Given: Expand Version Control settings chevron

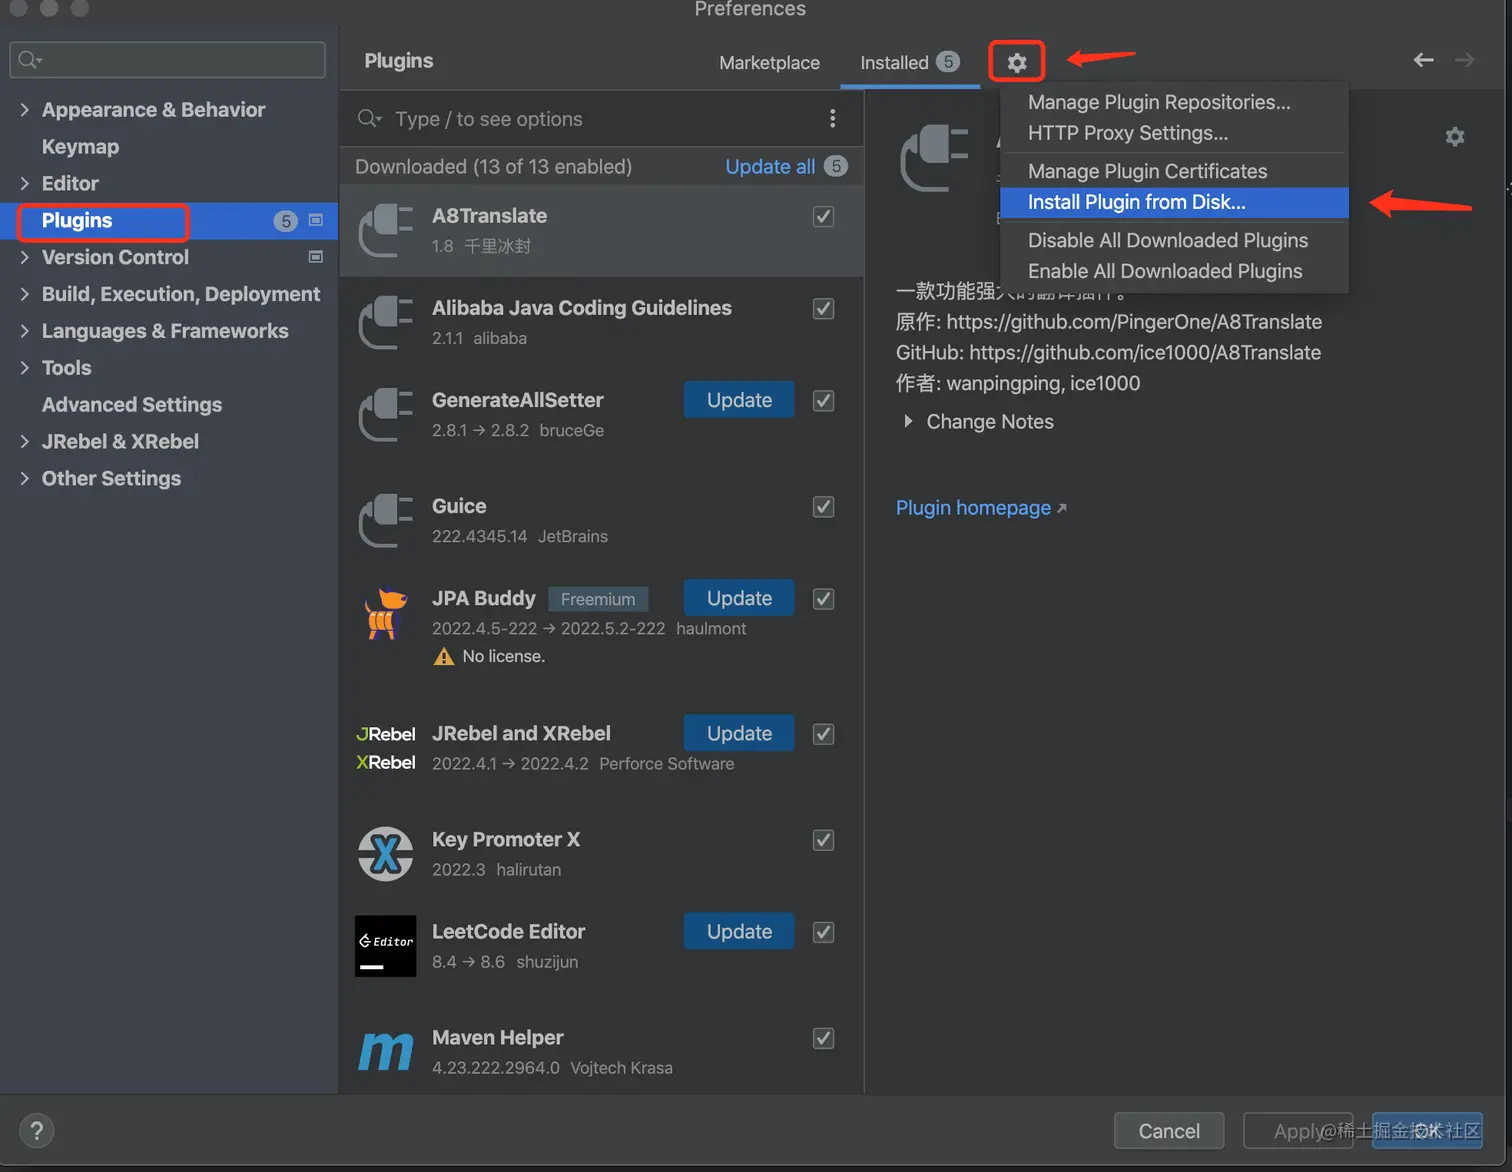Looking at the screenshot, I should 24,257.
